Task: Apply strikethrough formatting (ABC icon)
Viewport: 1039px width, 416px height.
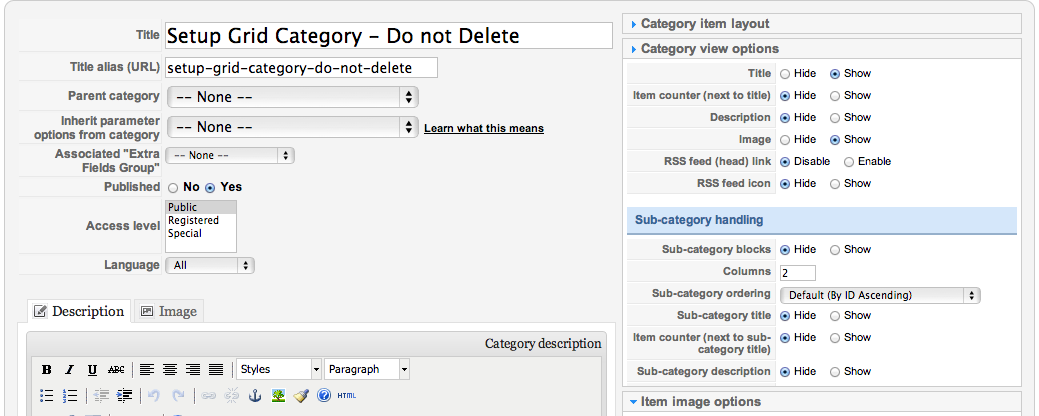Action: coord(116,370)
